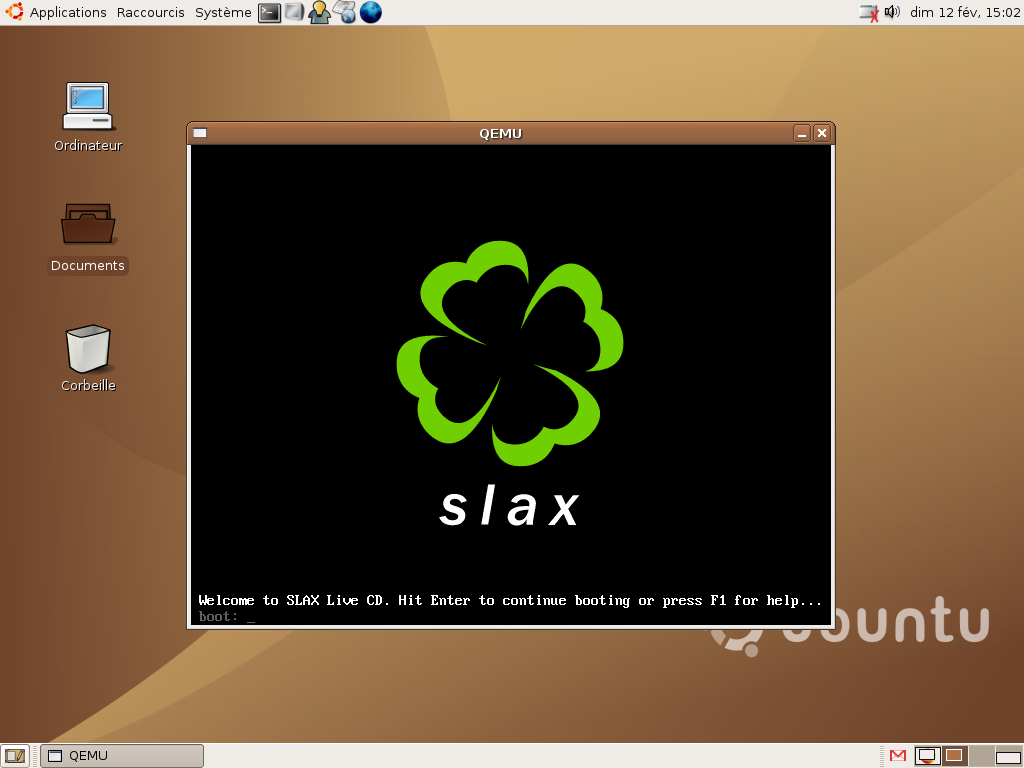Select the Documents folder desktop icon
The width and height of the screenshot is (1024, 768).
88,238
